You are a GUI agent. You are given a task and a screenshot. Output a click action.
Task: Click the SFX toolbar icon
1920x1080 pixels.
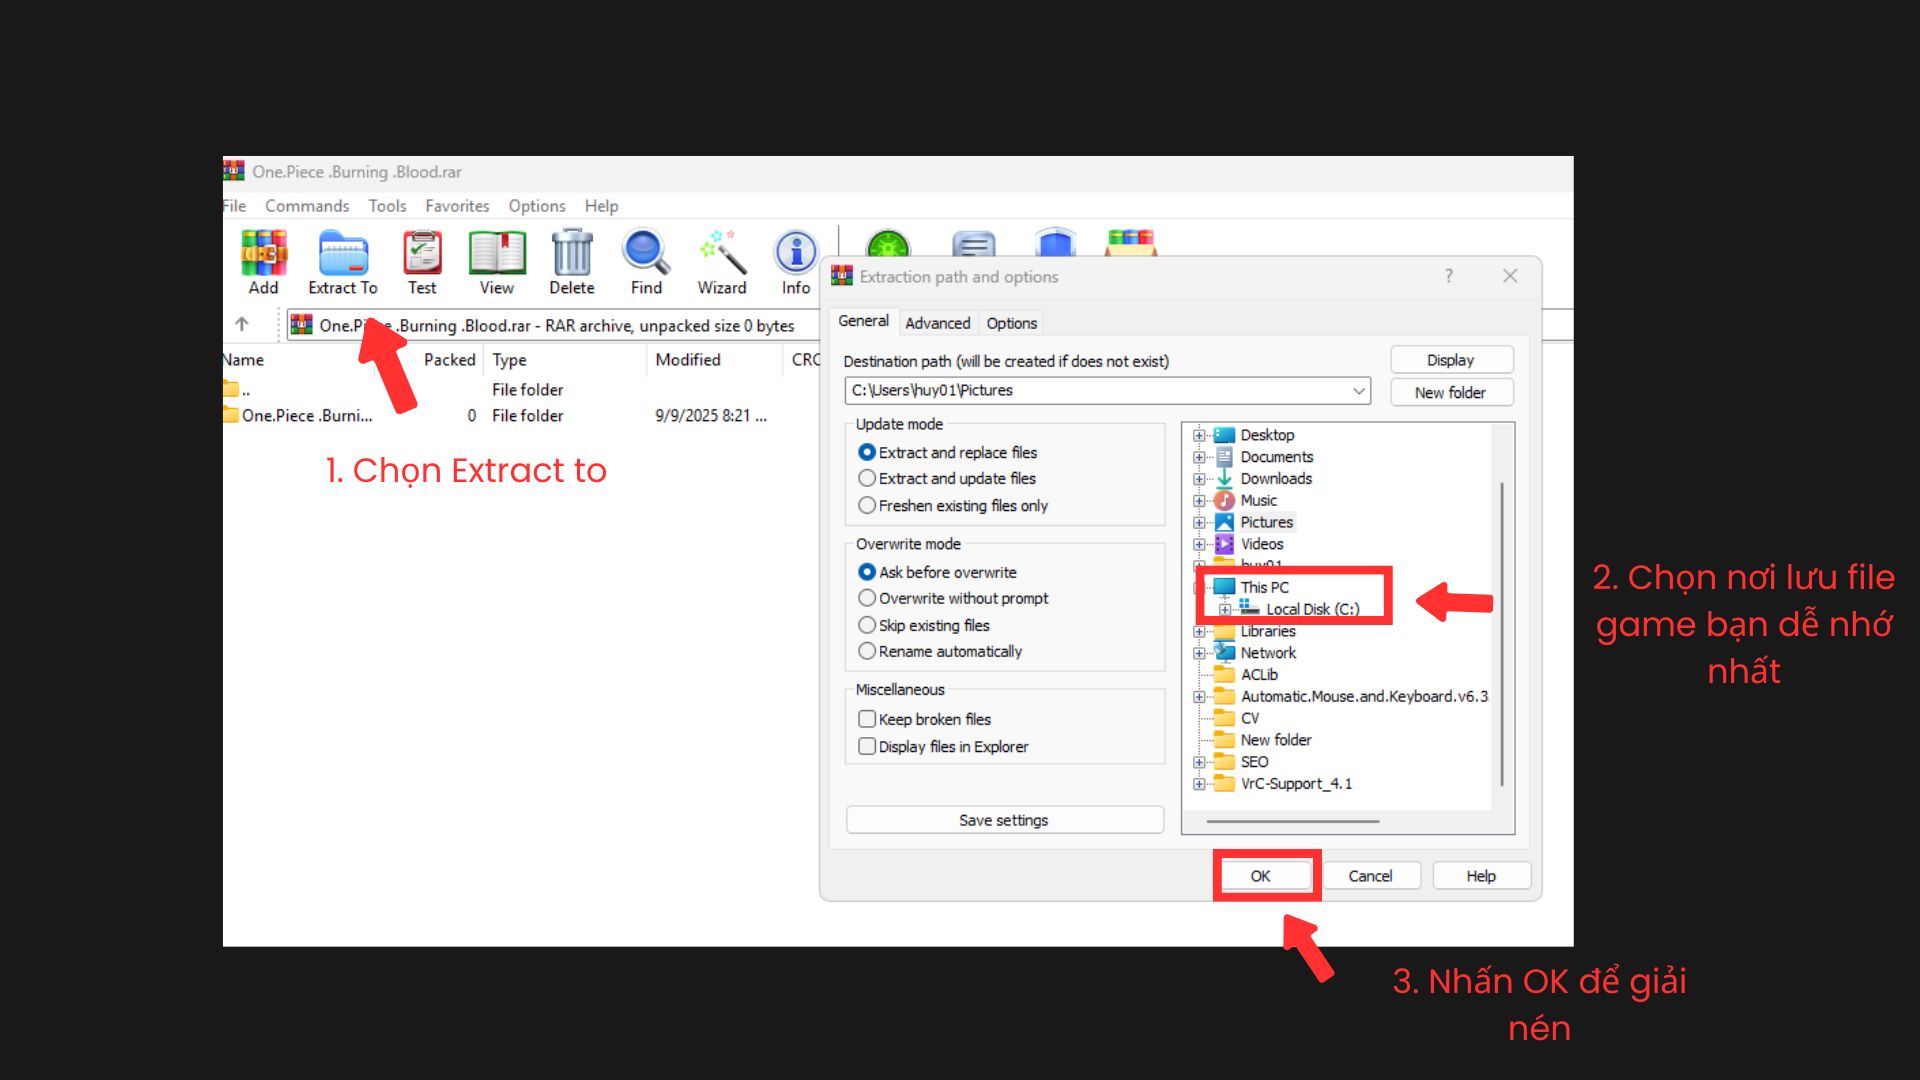click(1131, 243)
